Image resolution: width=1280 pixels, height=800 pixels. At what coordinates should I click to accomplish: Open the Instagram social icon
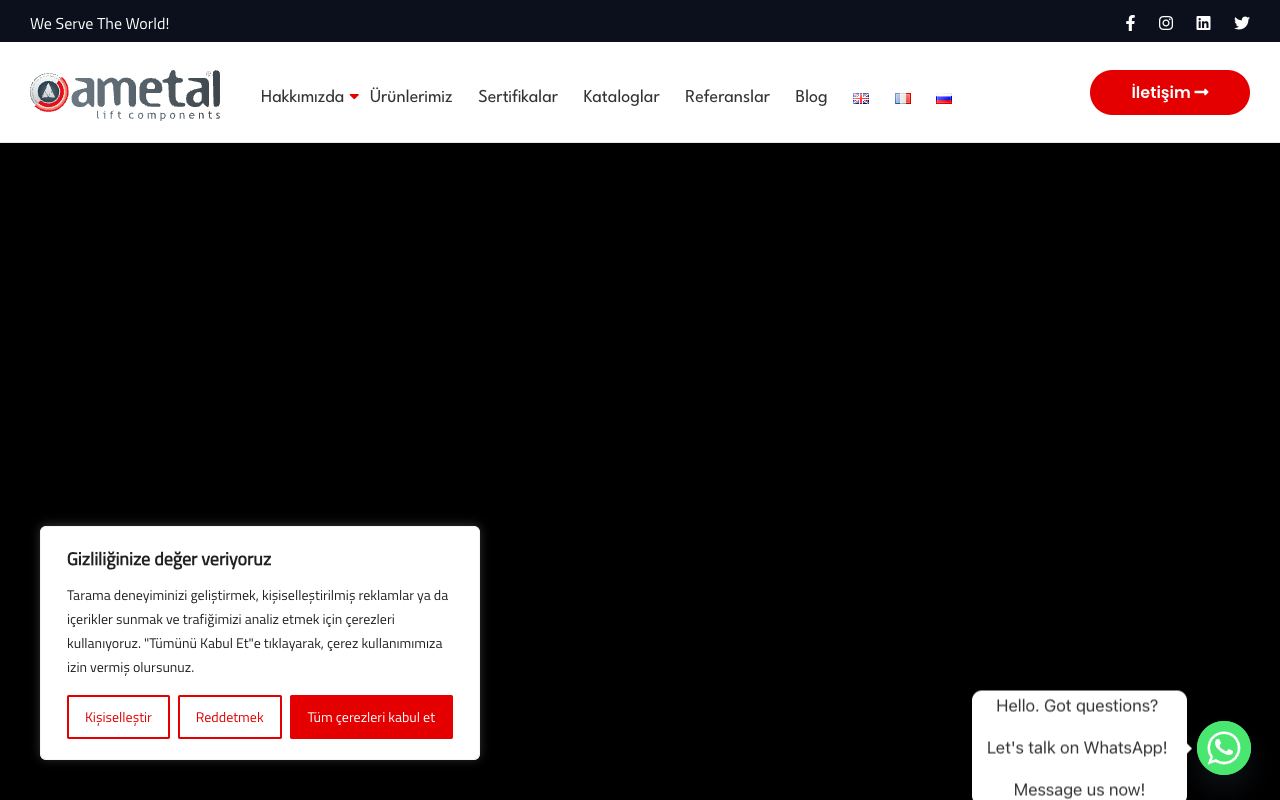click(x=1166, y=23)
